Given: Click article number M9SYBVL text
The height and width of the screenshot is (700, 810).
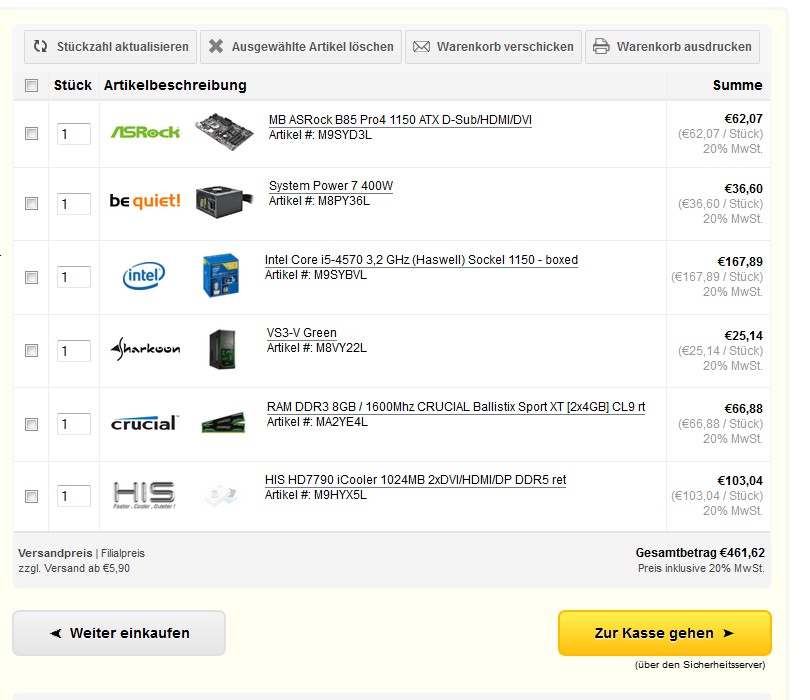Looking at the screenshot, I should tap(340, 275).
